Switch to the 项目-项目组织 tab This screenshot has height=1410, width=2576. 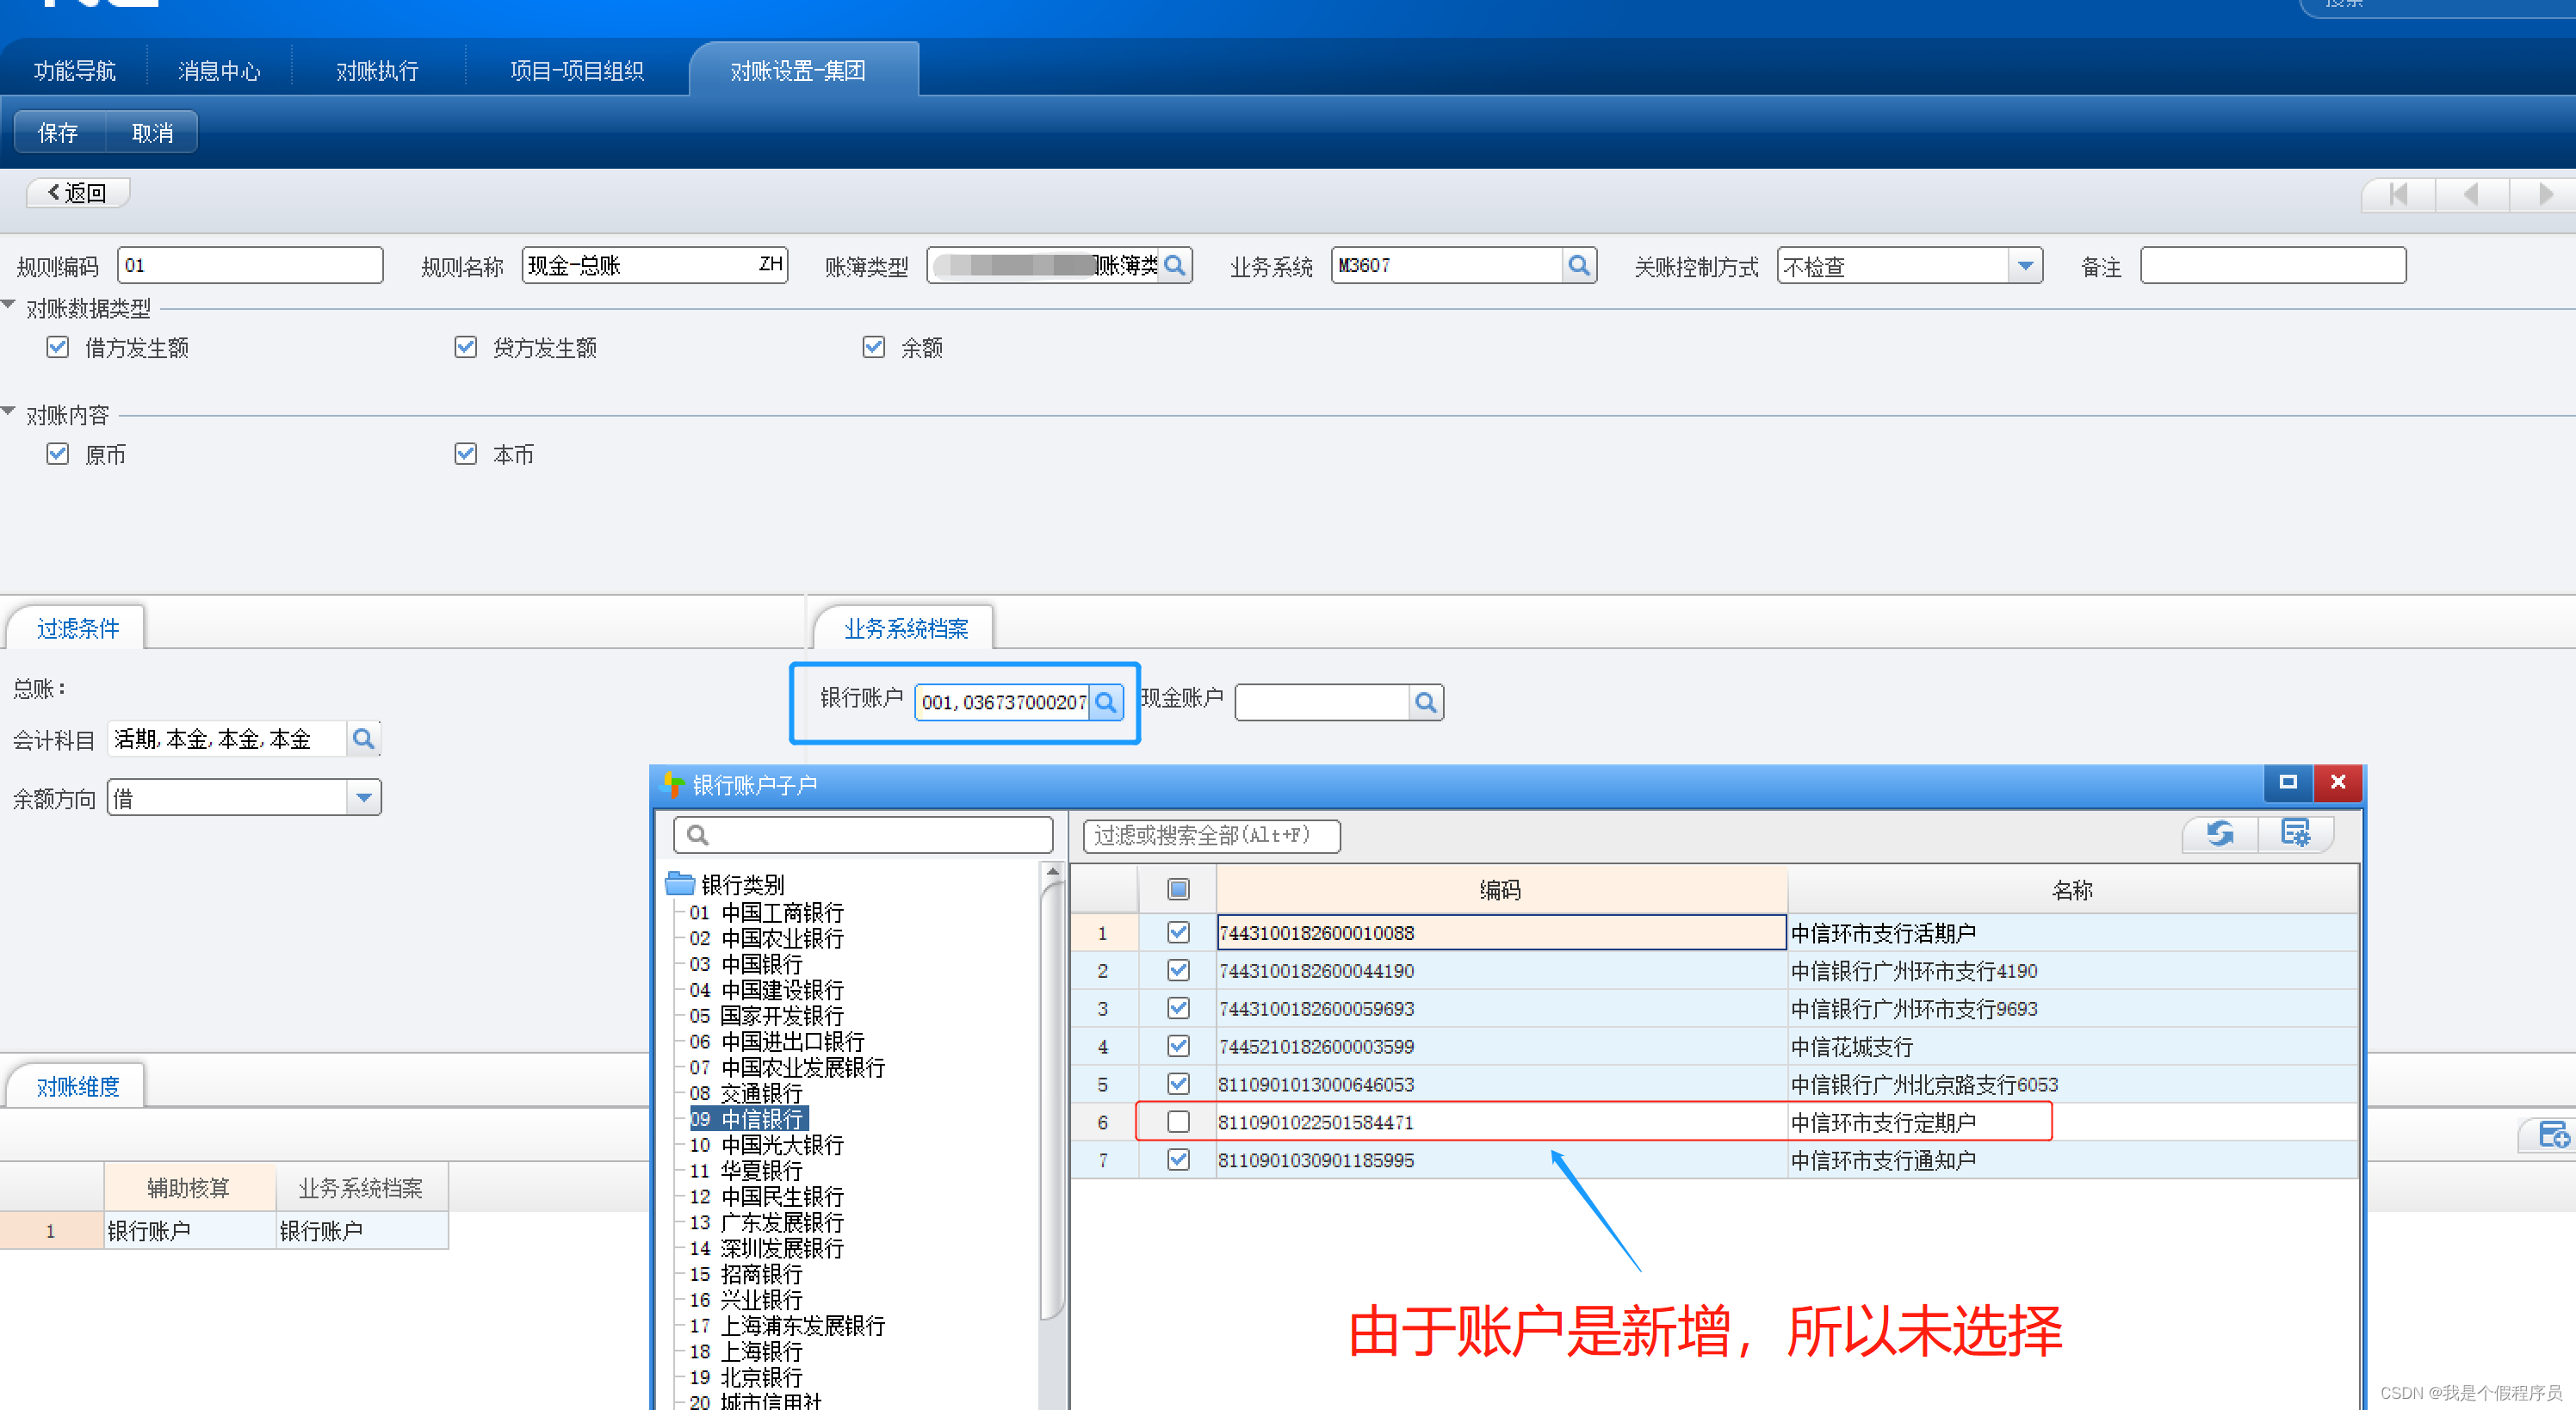577,71
